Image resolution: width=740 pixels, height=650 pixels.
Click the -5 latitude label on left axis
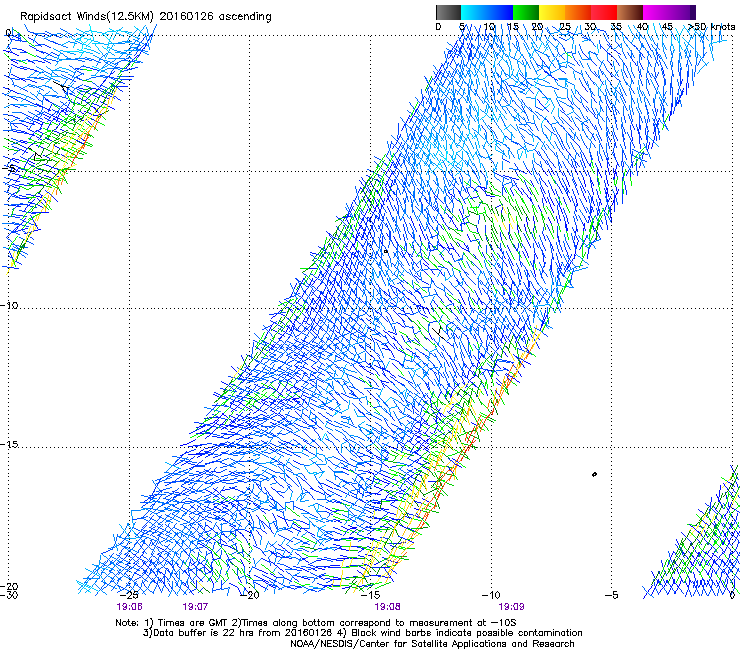coord(9,169)
